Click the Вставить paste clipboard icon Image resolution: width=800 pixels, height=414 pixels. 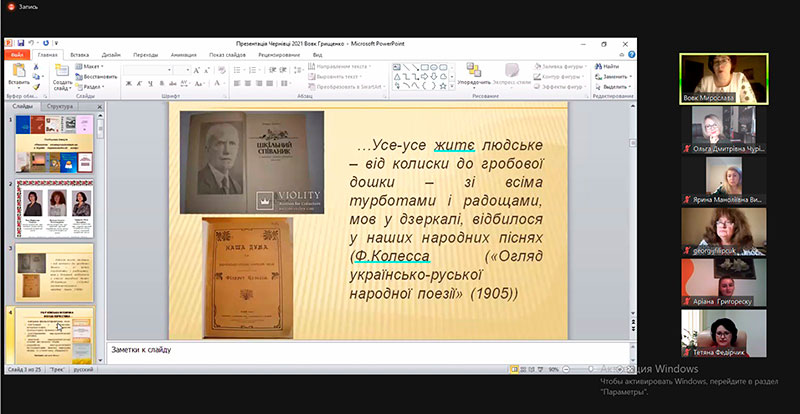coord(19,70)
